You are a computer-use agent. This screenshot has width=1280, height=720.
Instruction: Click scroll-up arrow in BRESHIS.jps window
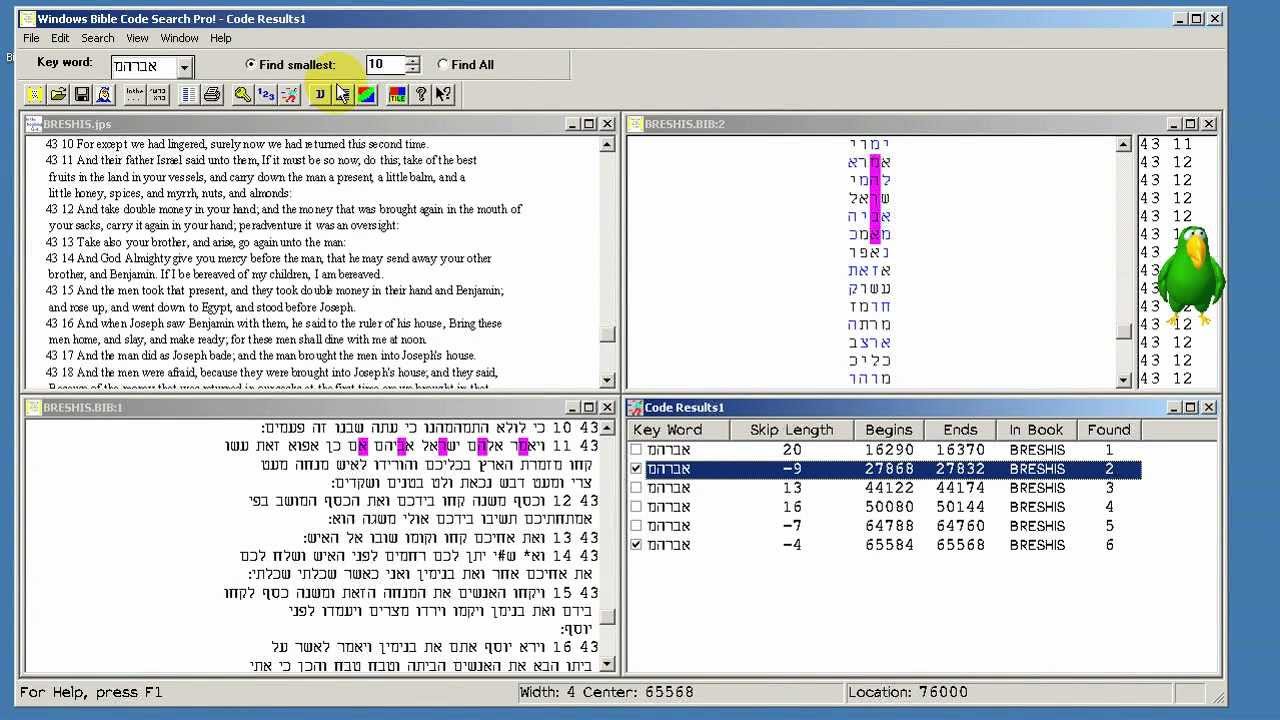pyautogui.click(x=607, y=145)
